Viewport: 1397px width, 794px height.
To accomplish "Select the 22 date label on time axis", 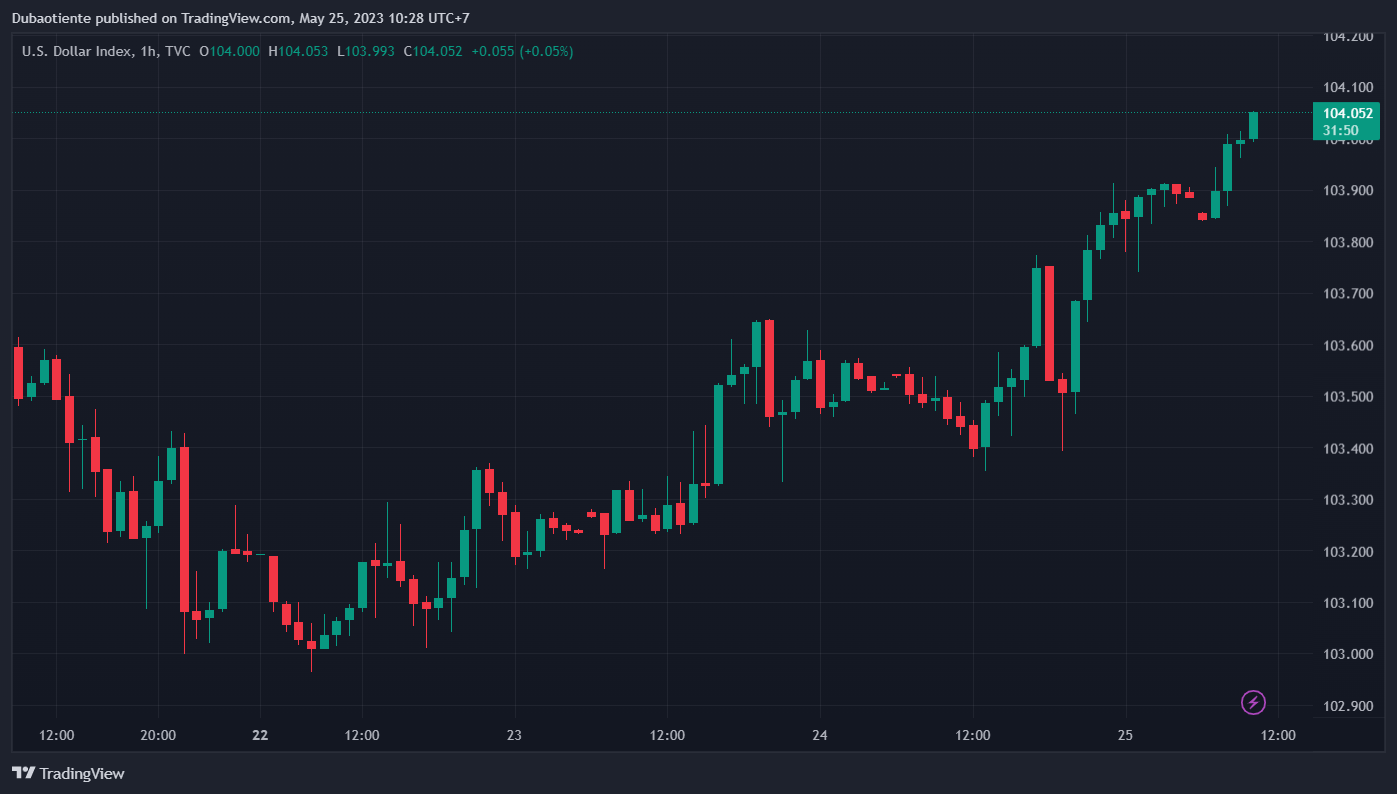I will pos(260,736).
